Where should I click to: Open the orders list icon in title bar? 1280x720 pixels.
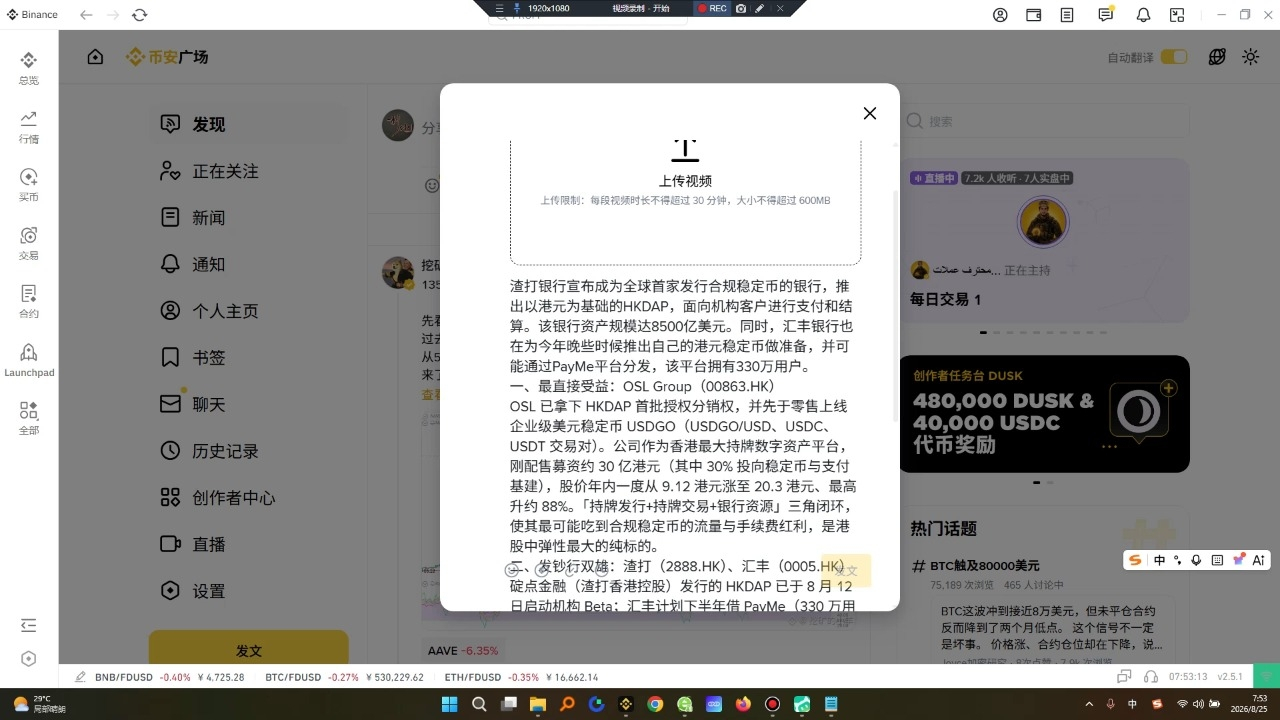tap(1068, 15)
